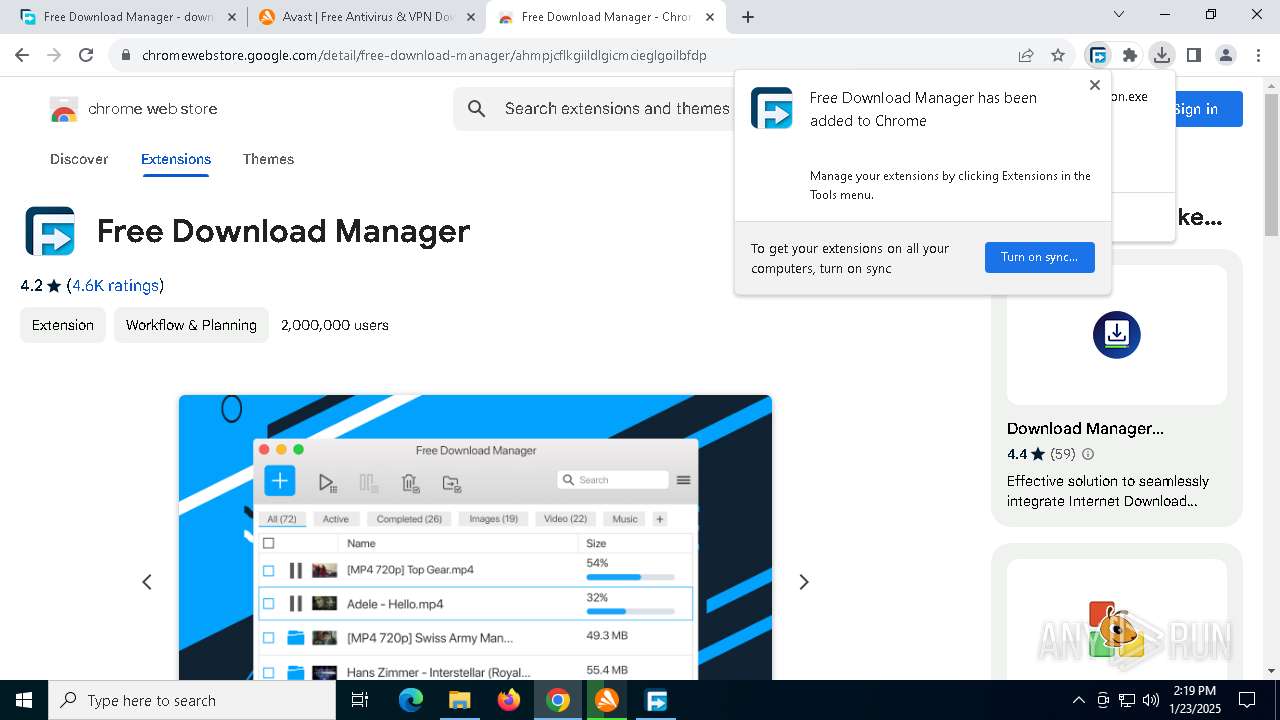Show hidden system tray icons
This screenshot has height=720, width=1280.
pyautogui.click(x=1078, y=700)
